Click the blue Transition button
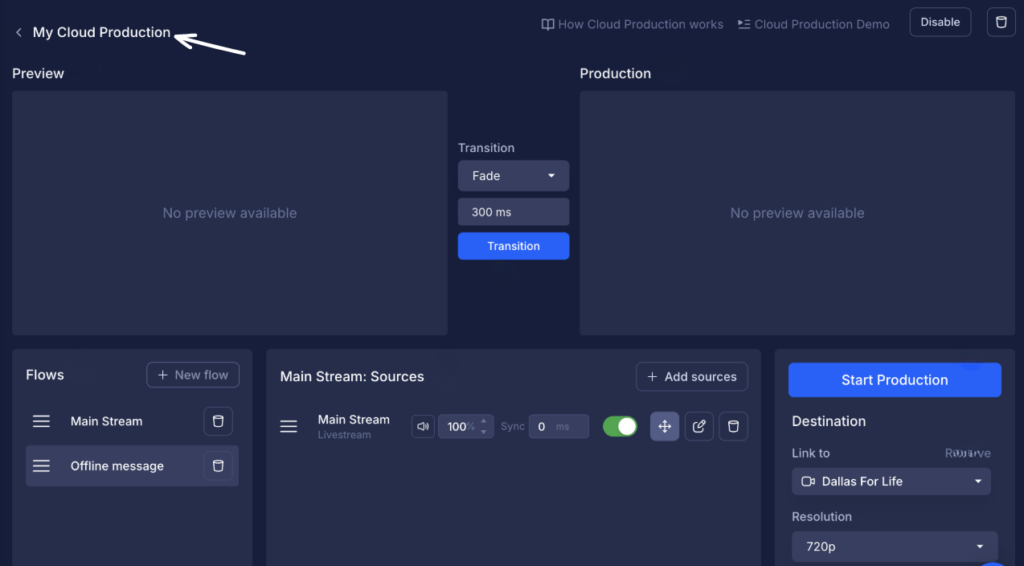The width and height of the screenshot is (1024, 566). point(513,246)
